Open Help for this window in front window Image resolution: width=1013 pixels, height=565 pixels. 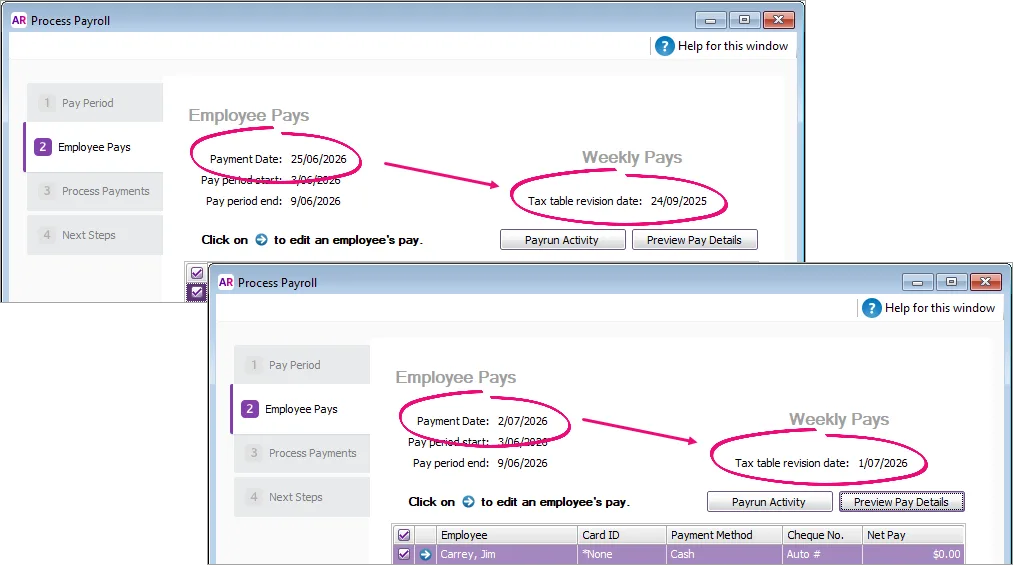tap(928, 308)
